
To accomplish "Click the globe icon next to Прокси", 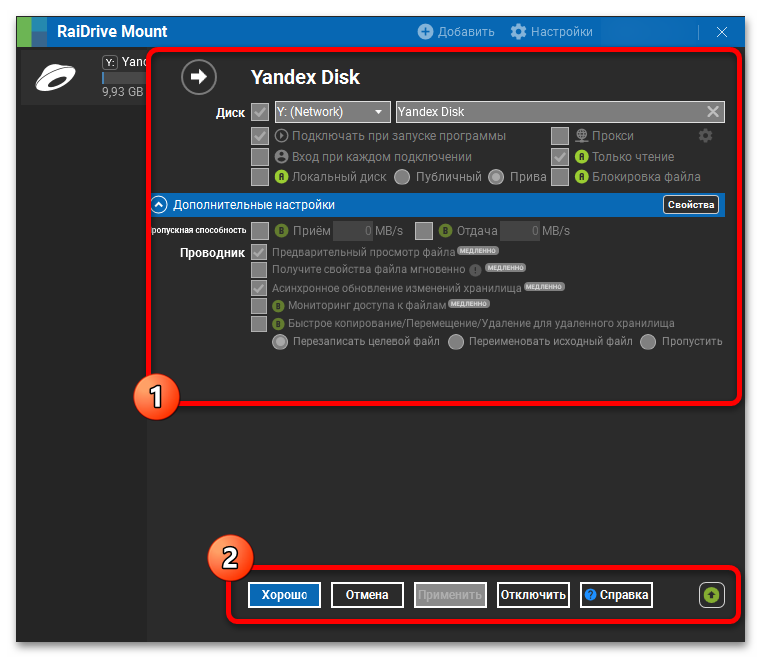I will 581,135.
